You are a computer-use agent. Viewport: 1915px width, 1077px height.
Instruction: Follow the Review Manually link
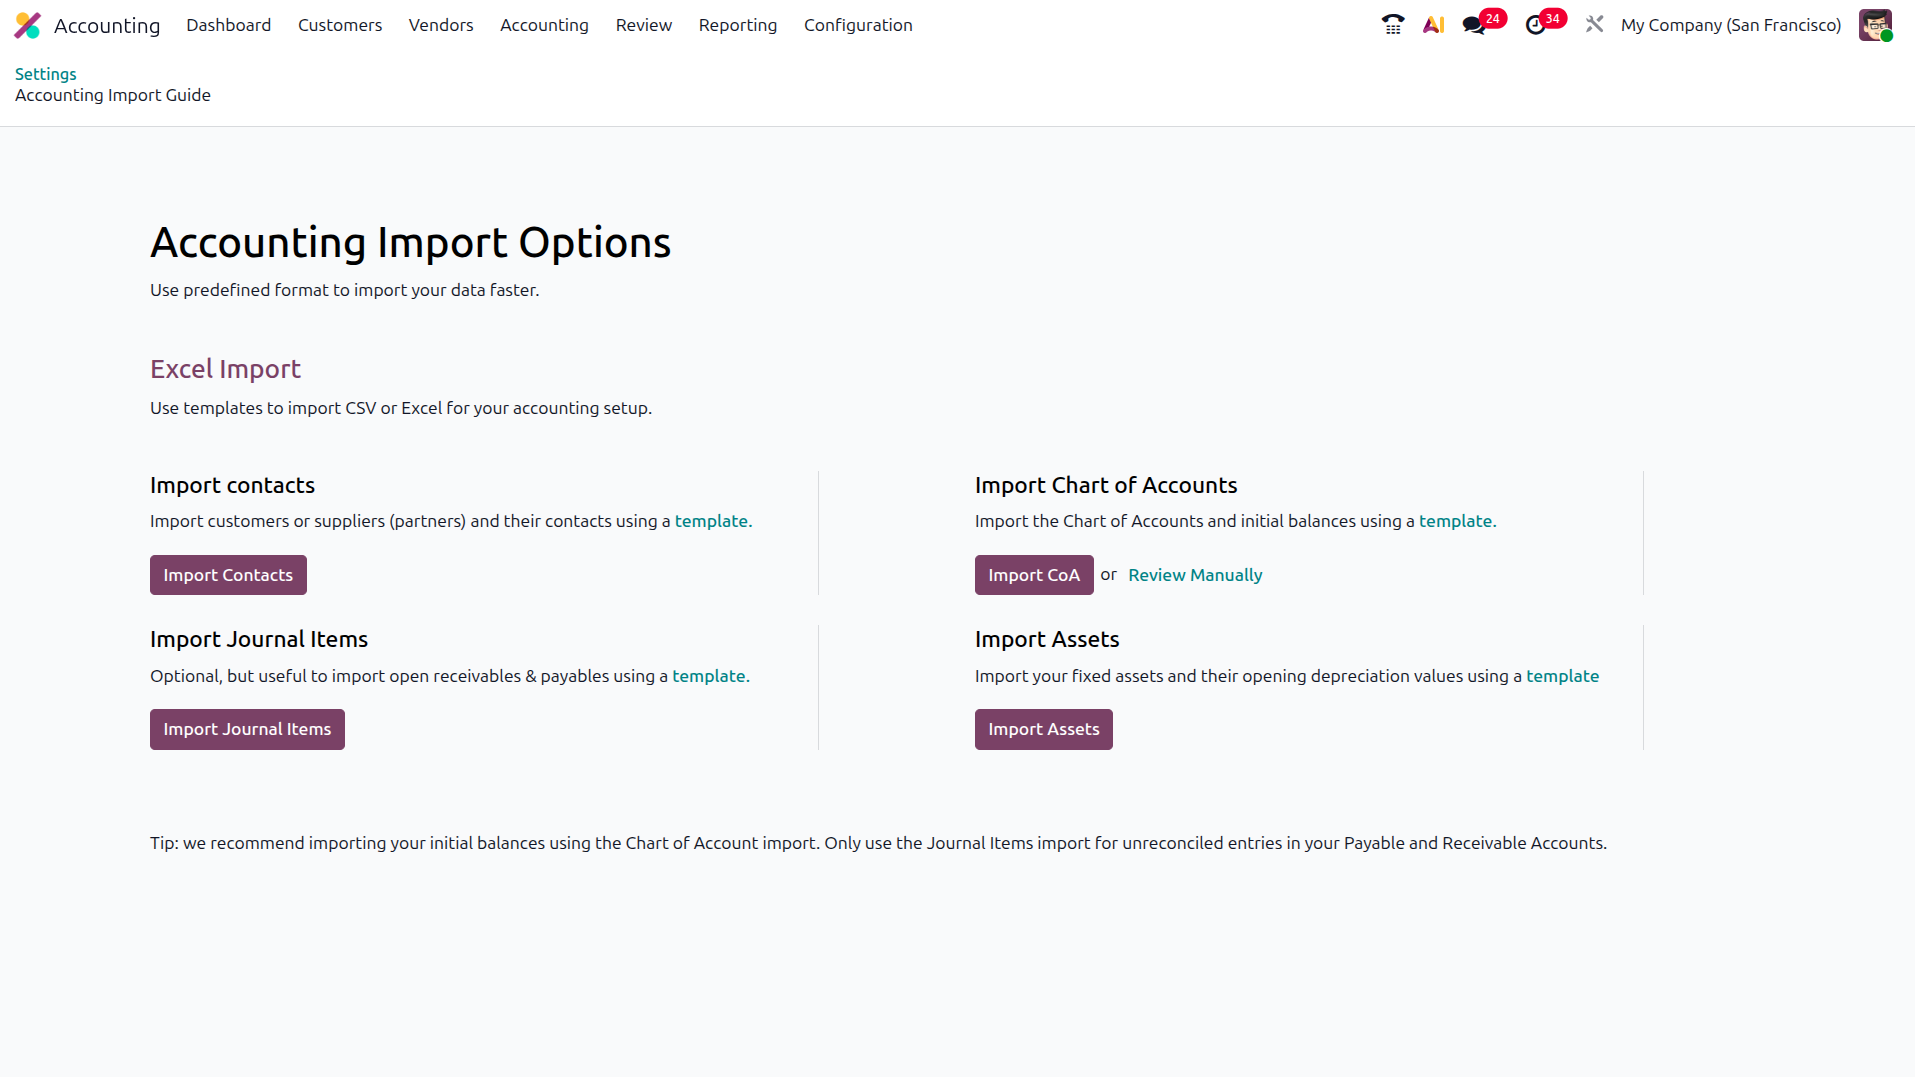coord(1195,575)
